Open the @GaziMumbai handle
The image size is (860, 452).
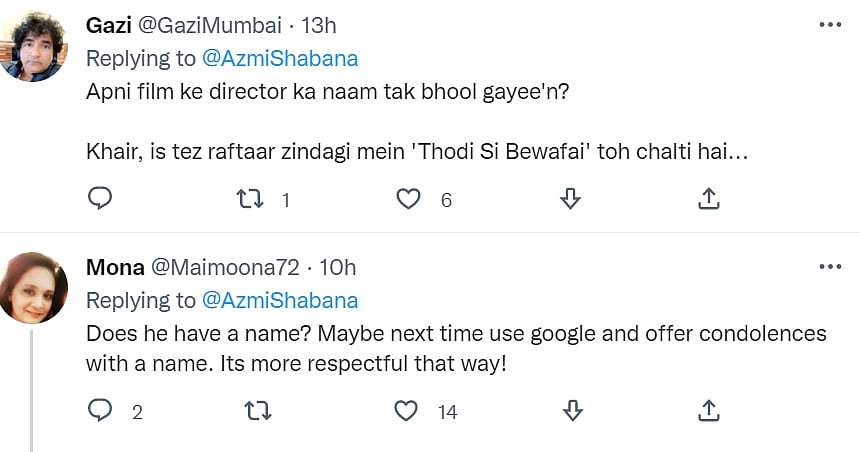210,25
